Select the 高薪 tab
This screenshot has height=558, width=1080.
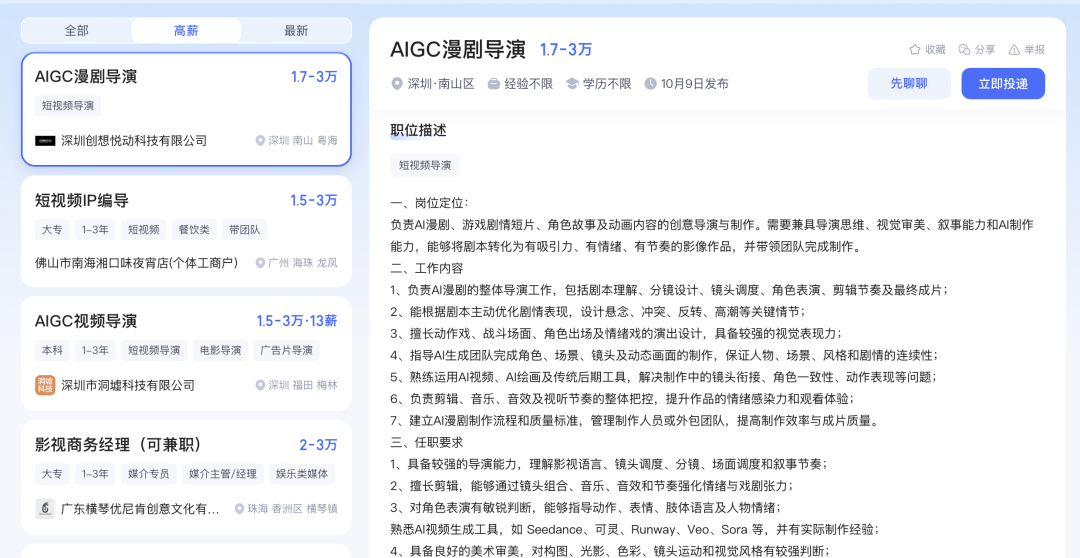pyautogui.click(x=186, y=30)
